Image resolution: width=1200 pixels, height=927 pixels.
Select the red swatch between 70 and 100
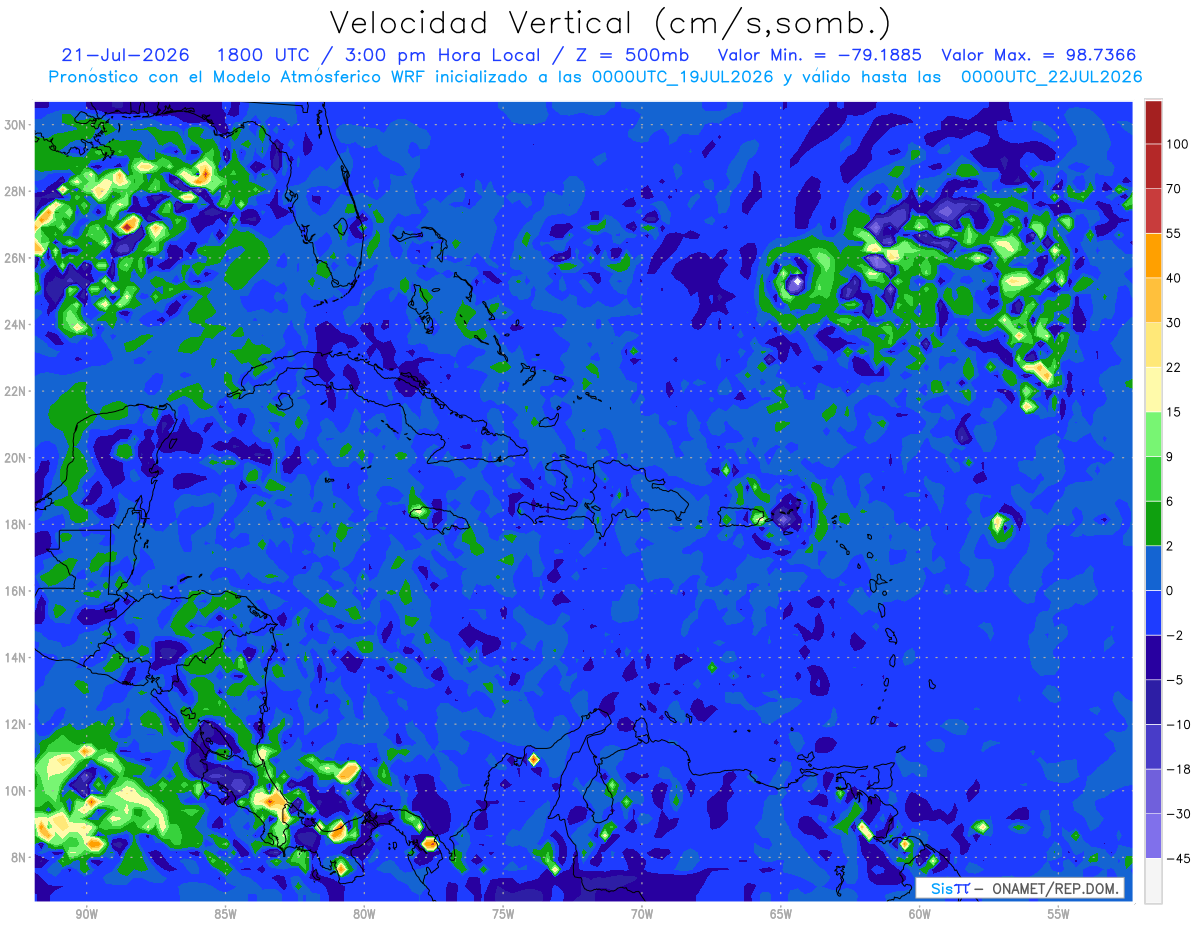1153,166
